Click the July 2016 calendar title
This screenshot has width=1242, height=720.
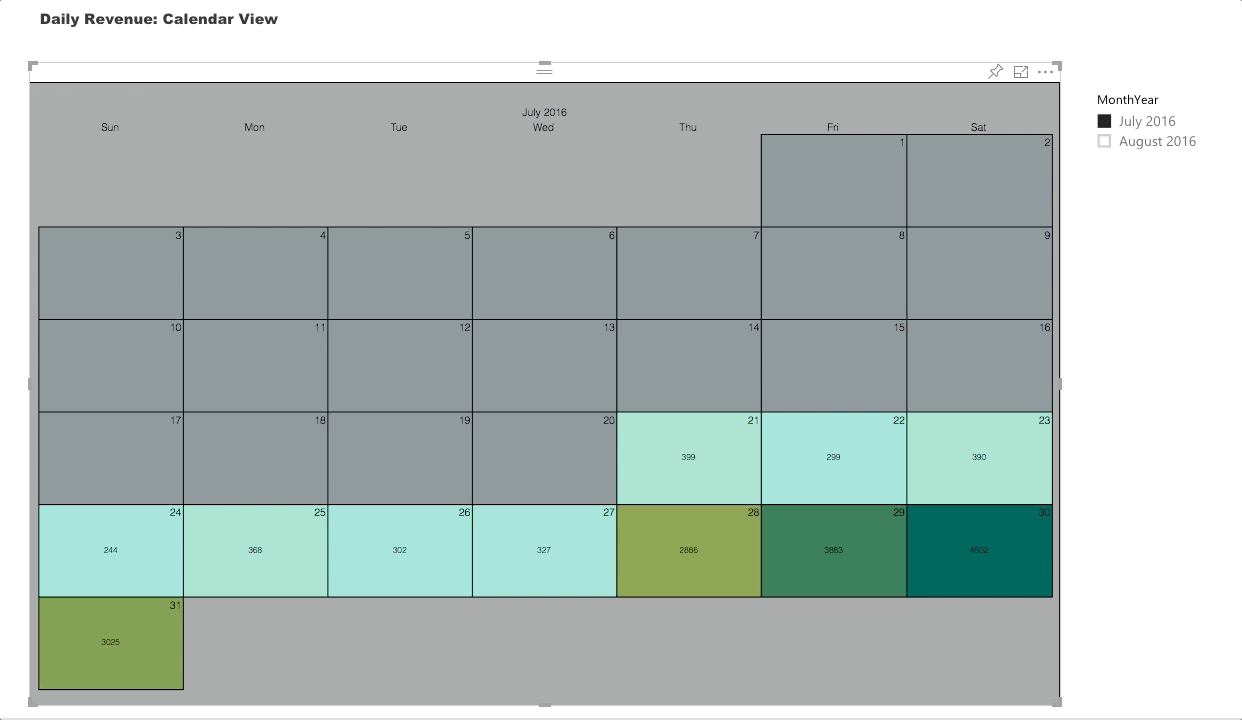[x=544, y=112]
